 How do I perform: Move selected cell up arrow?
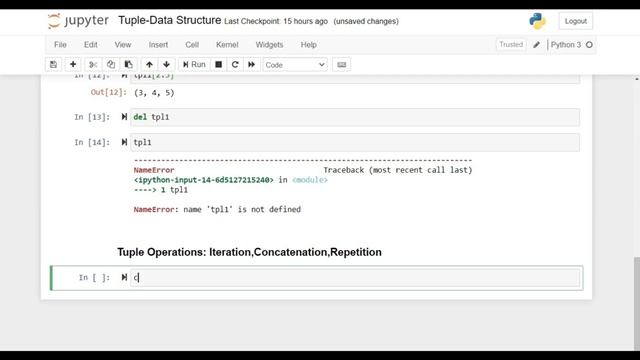click(149, 64)
